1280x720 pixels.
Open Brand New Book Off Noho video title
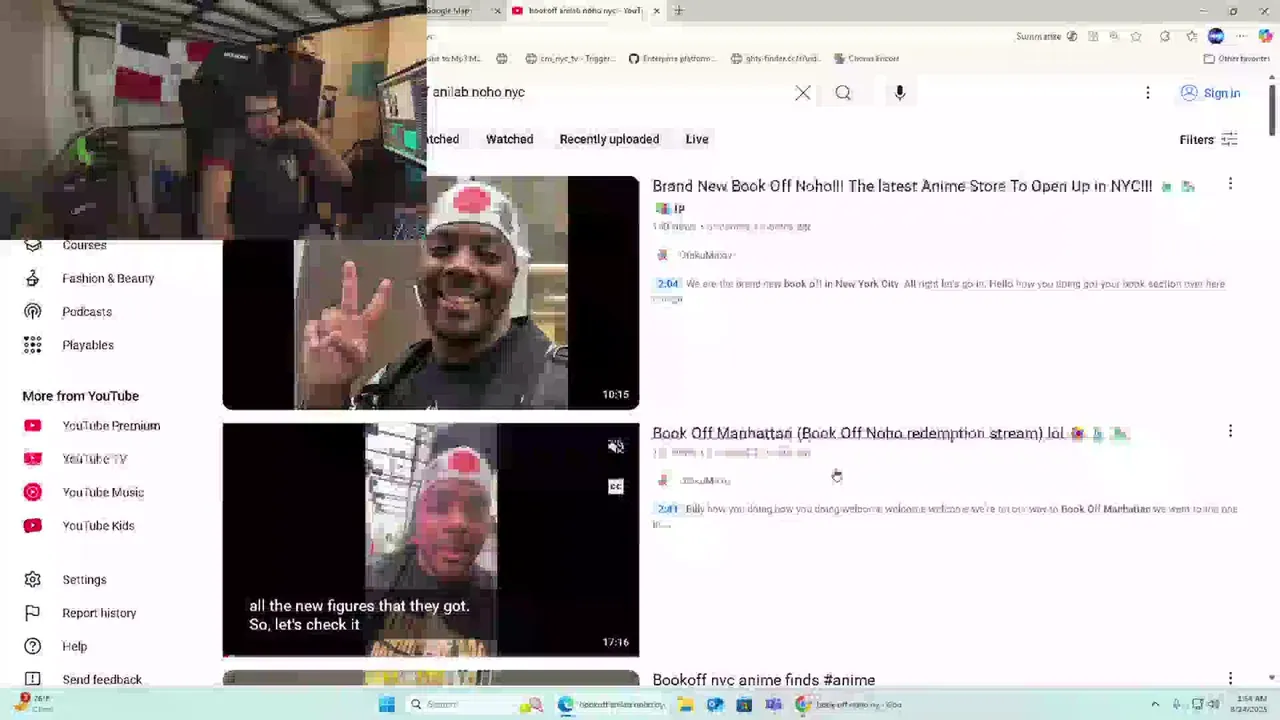point(902,186)
